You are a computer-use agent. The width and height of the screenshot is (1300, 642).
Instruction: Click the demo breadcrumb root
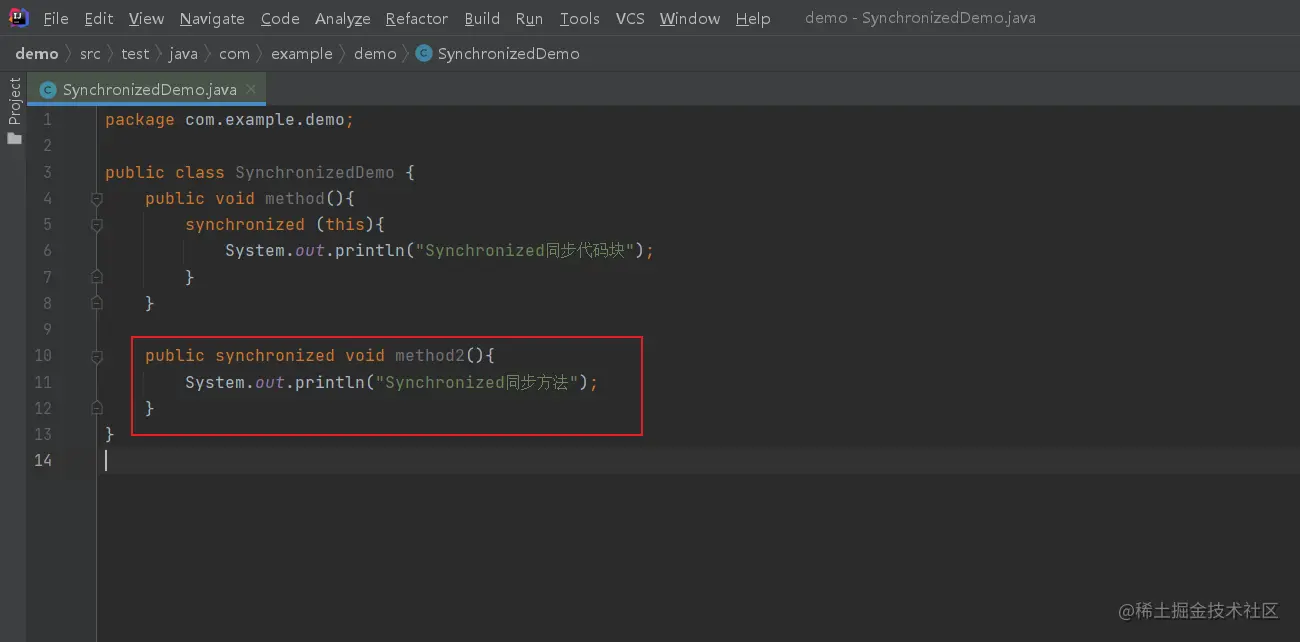click(x=37, y=54)
